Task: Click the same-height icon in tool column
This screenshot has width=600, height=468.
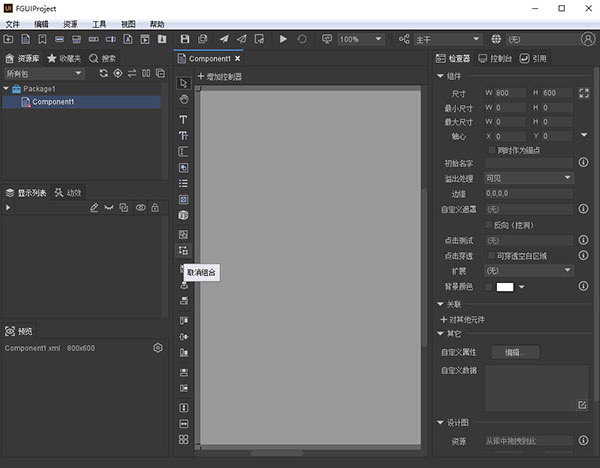Action: click(183, 408)
